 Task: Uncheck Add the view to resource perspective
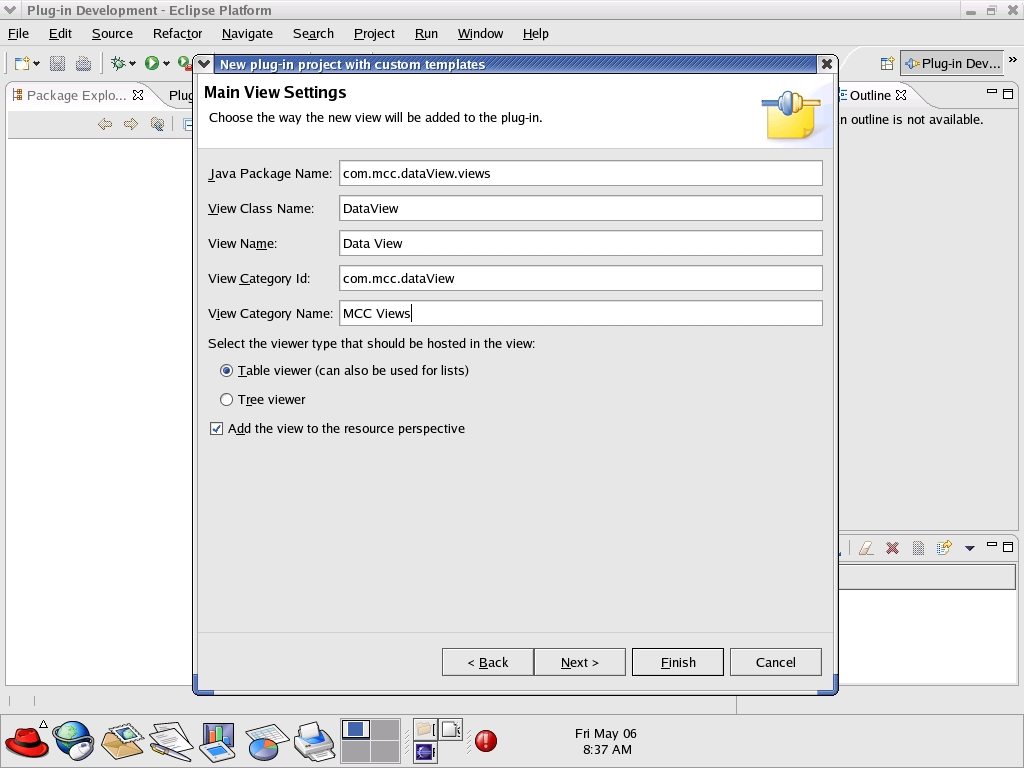point(216,429)
